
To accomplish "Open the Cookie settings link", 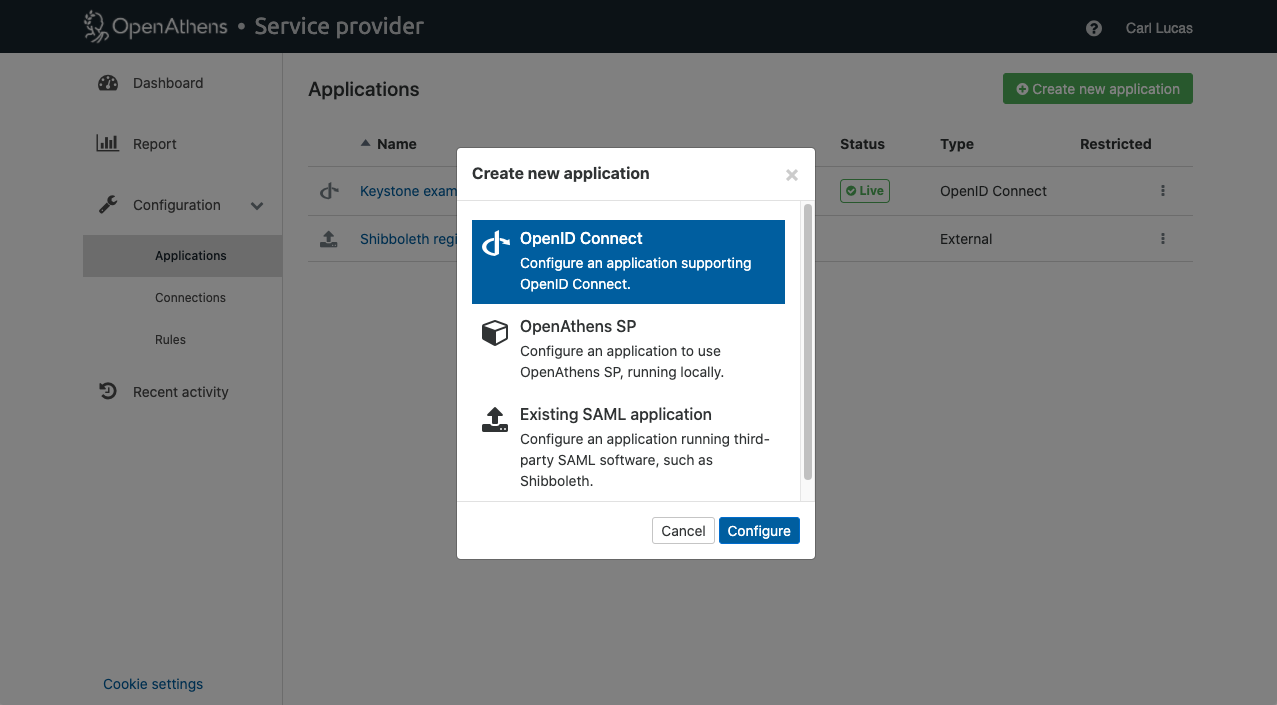I will pyautogui.click(x=153, y=684).
